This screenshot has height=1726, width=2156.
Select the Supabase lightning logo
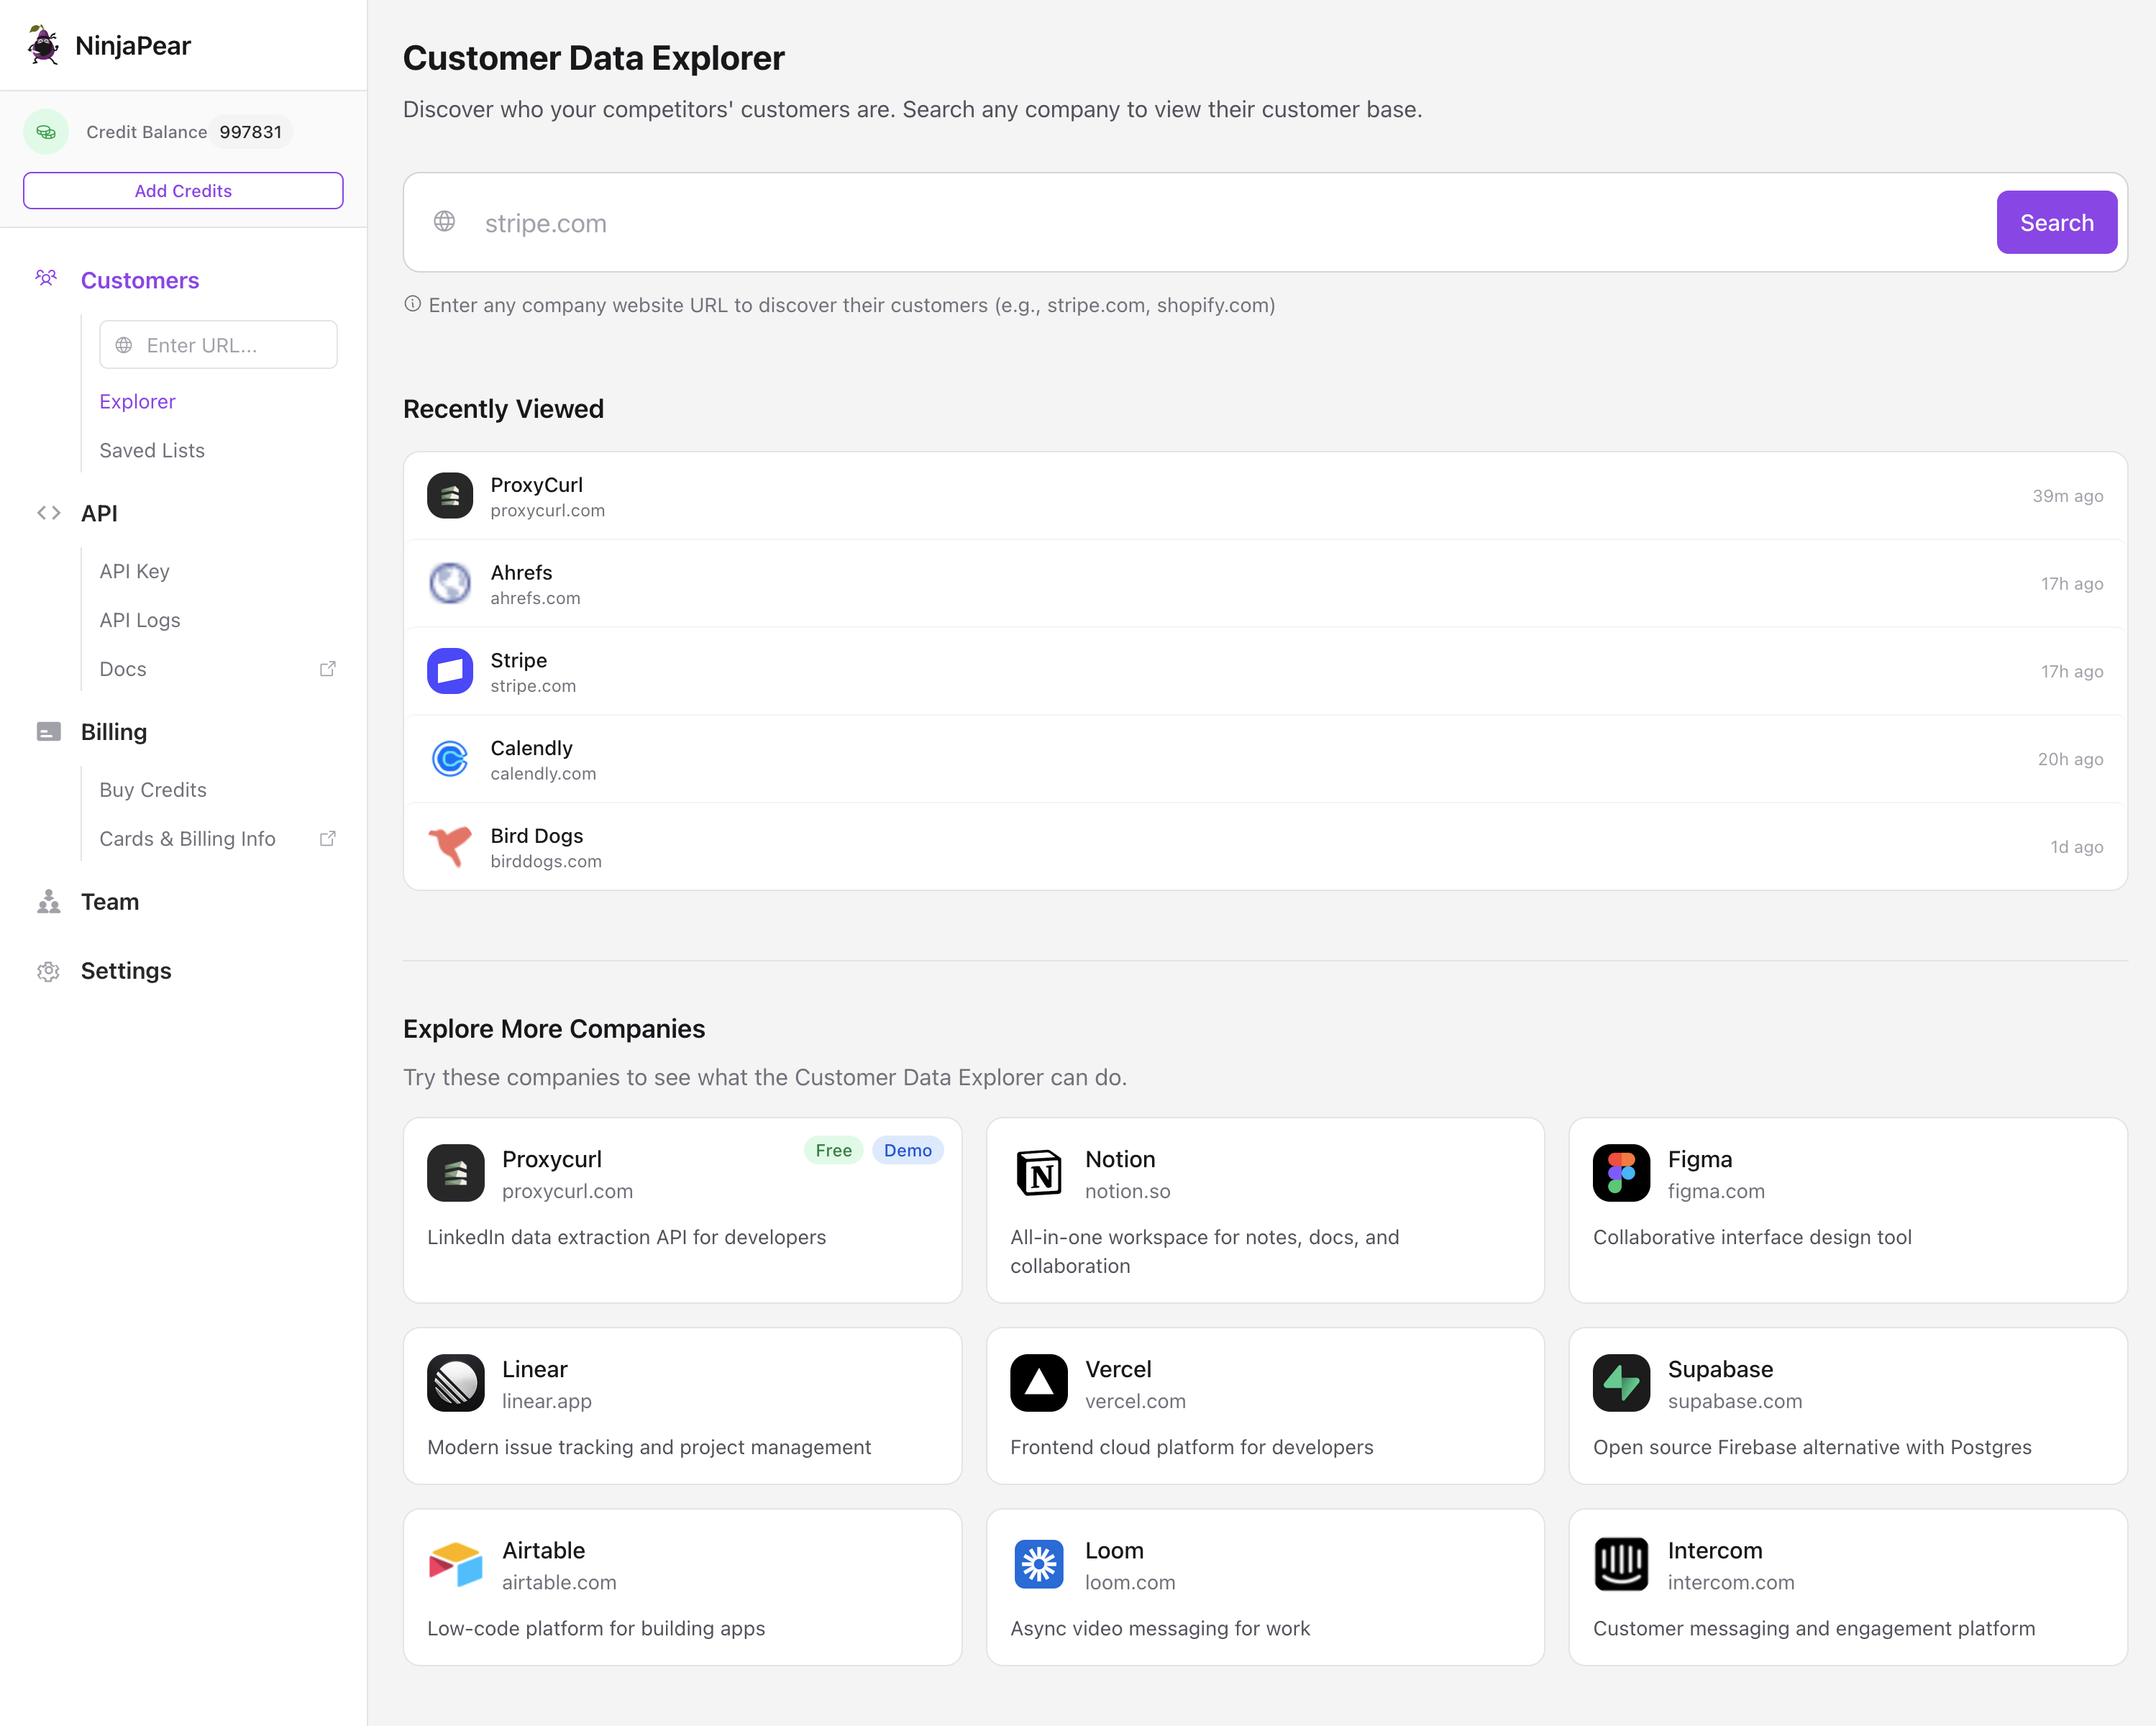pyautogui.click(x=1620, y=1383)
